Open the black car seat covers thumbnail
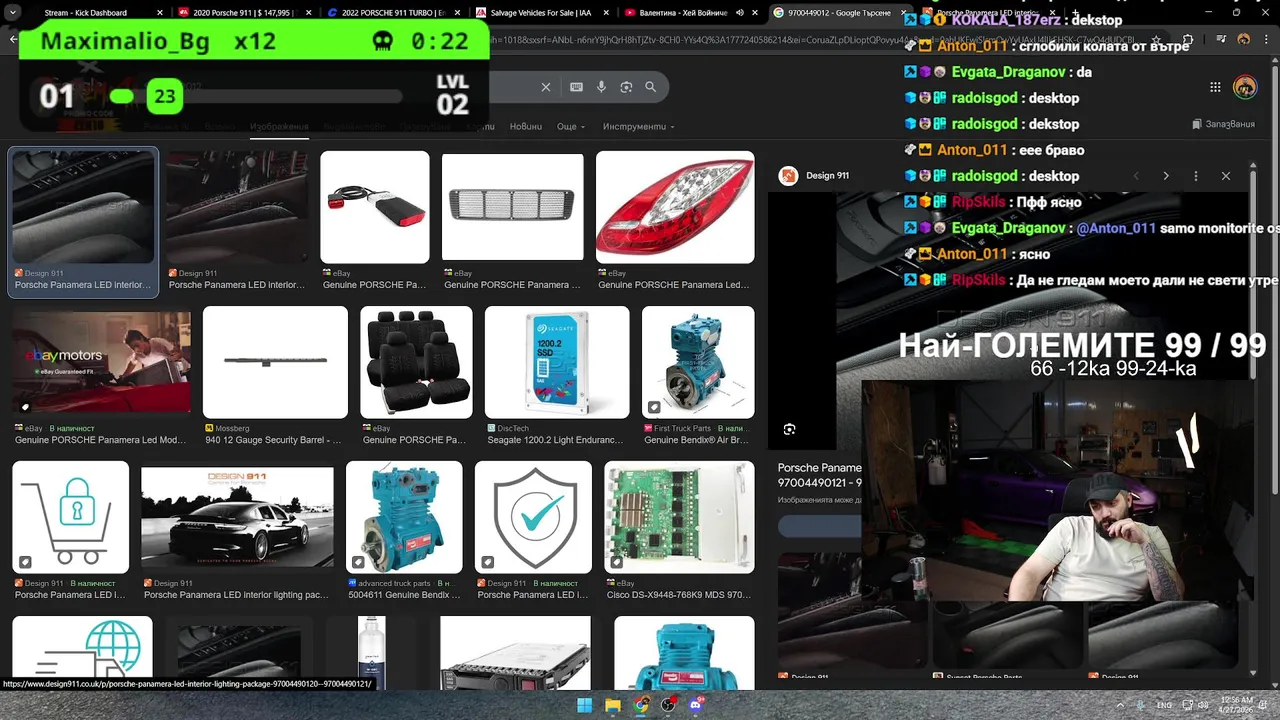Image resolution: width=1280 pixels, height=720 pixels. (416, 362)
